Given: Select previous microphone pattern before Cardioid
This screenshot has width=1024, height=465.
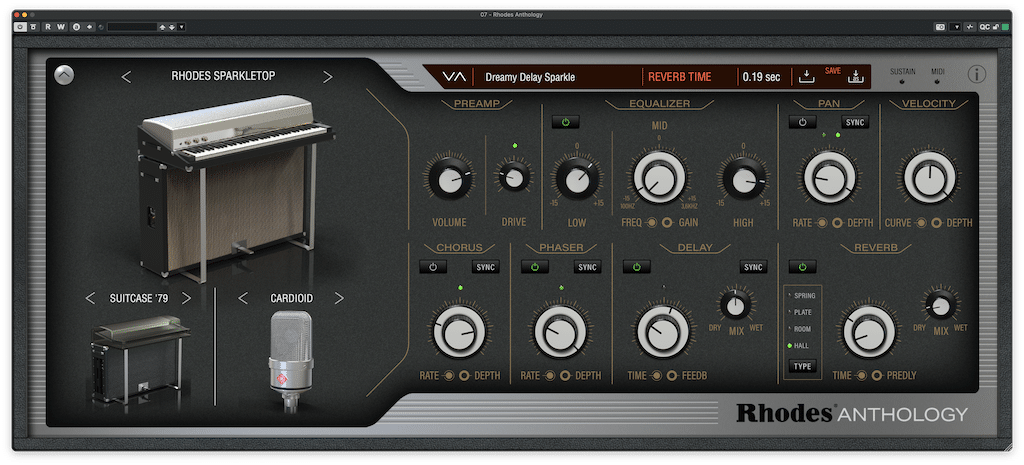Looking at the screenshot, I should tap(242, 298).
